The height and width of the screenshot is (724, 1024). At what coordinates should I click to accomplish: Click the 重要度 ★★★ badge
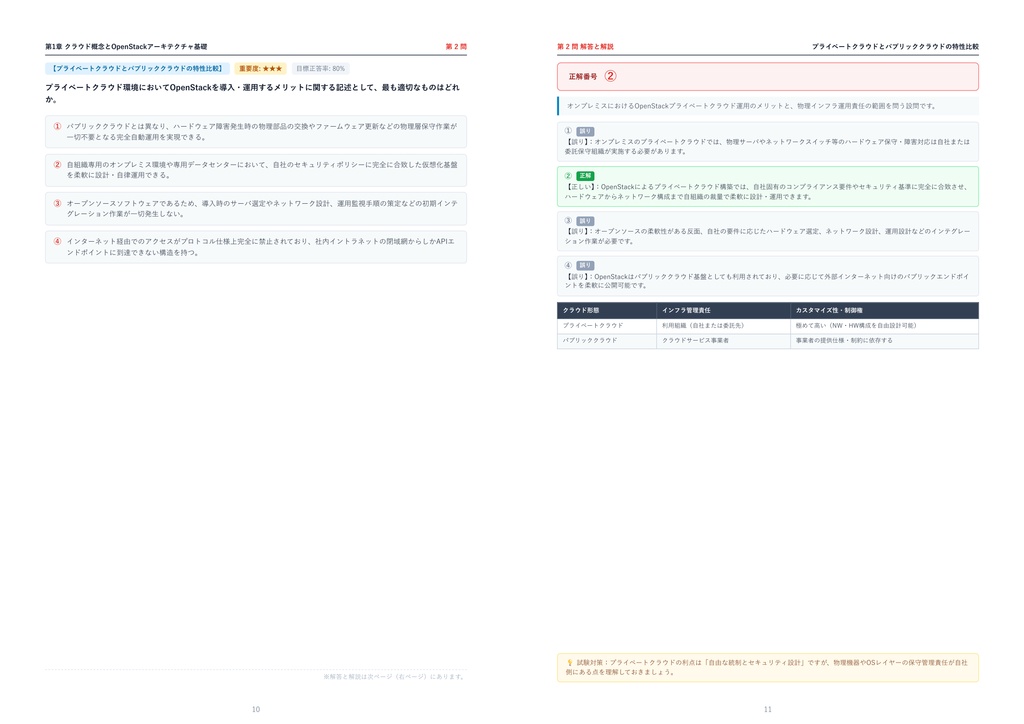click(x=261, y=69)
